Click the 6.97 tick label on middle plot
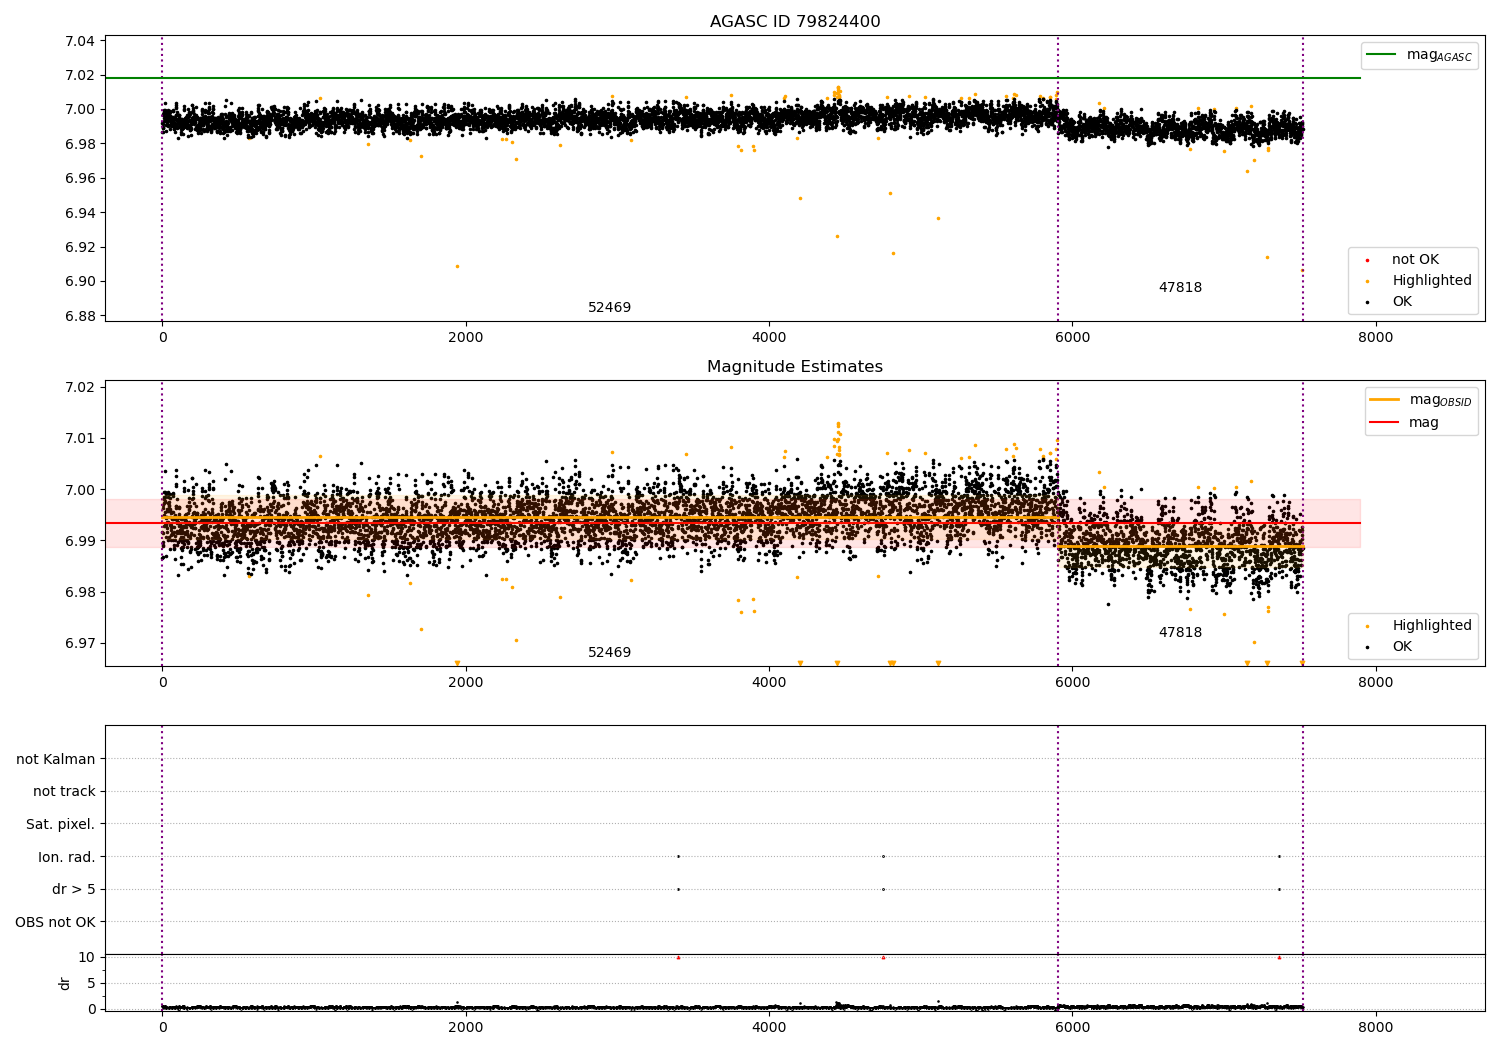Screen dimensions: 1500x1050 [x=79, y=644]
